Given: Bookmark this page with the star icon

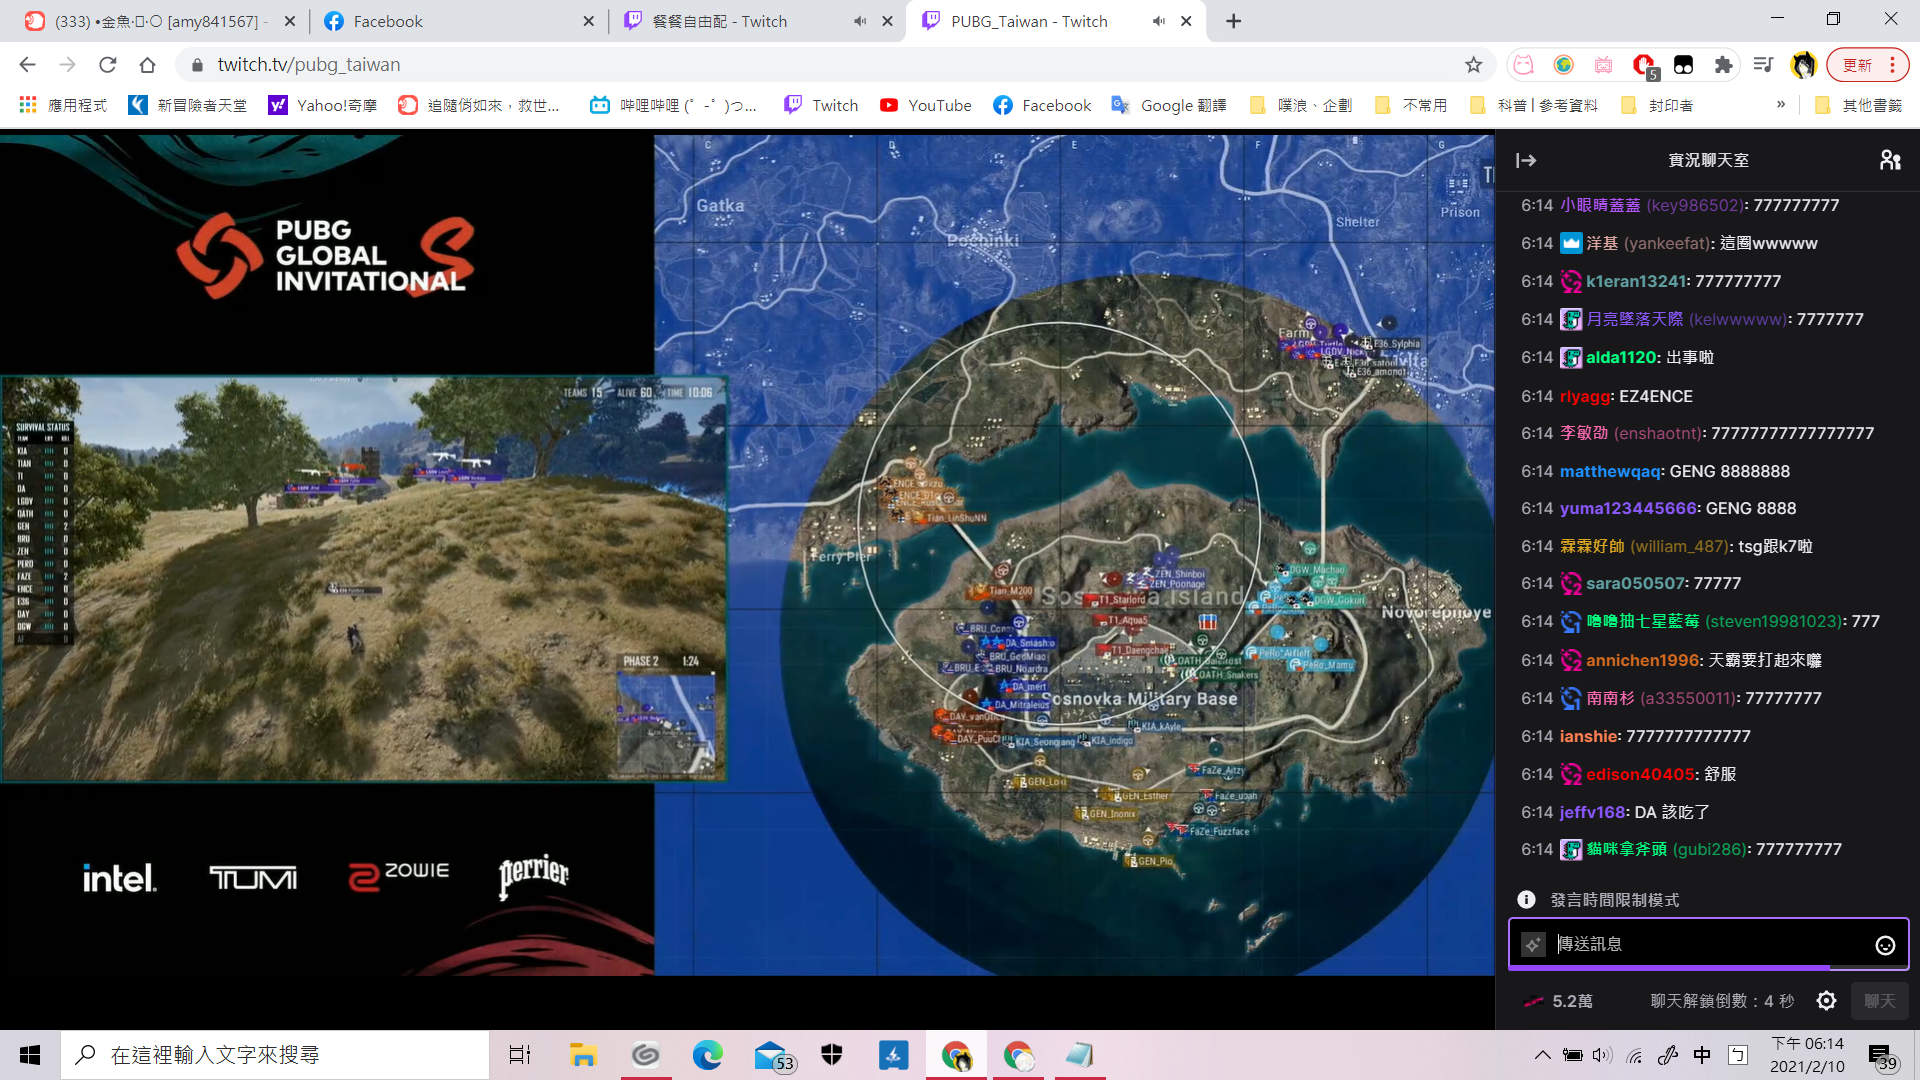Looking at the screenshot, I should tap(1473, 65).
